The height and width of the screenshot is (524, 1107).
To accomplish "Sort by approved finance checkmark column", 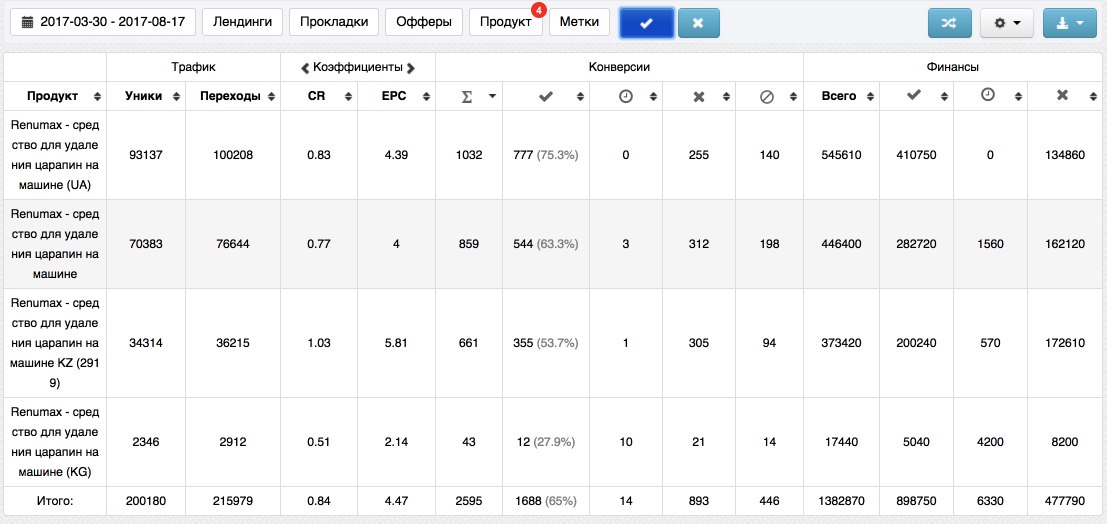I will (x=916, y=96).
